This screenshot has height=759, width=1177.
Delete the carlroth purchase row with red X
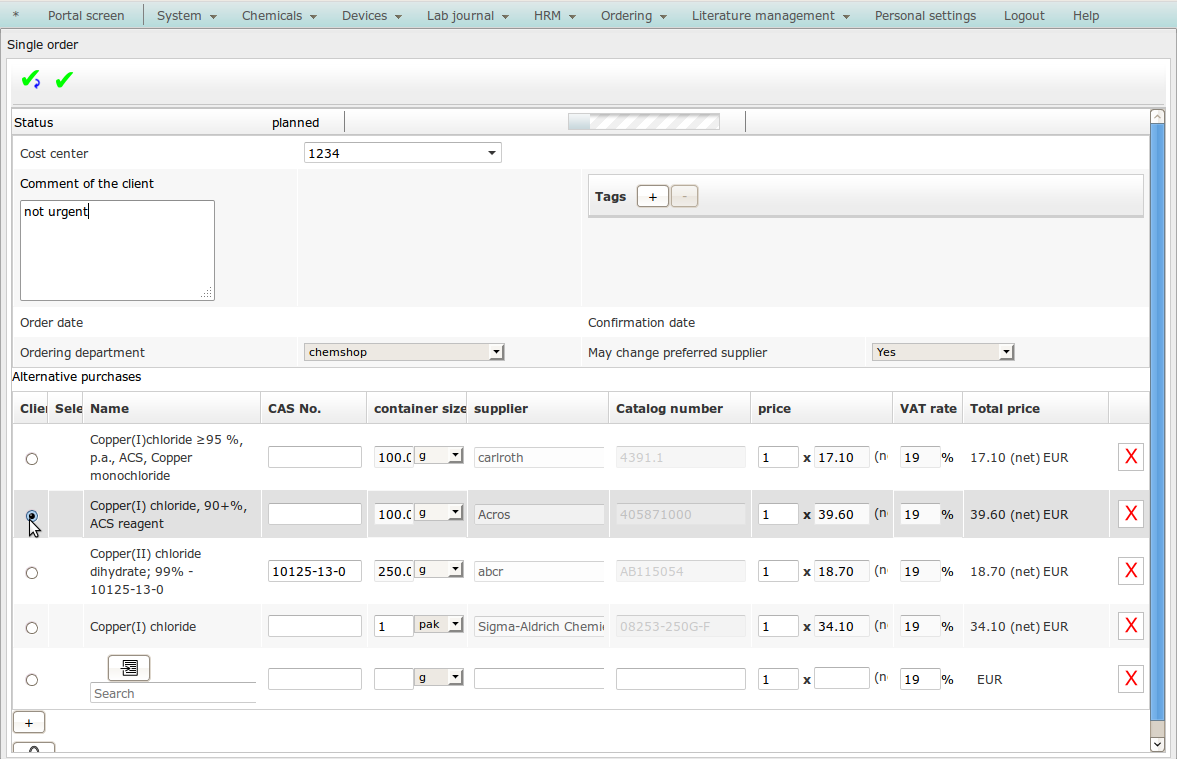click(x=1131, y=457)
